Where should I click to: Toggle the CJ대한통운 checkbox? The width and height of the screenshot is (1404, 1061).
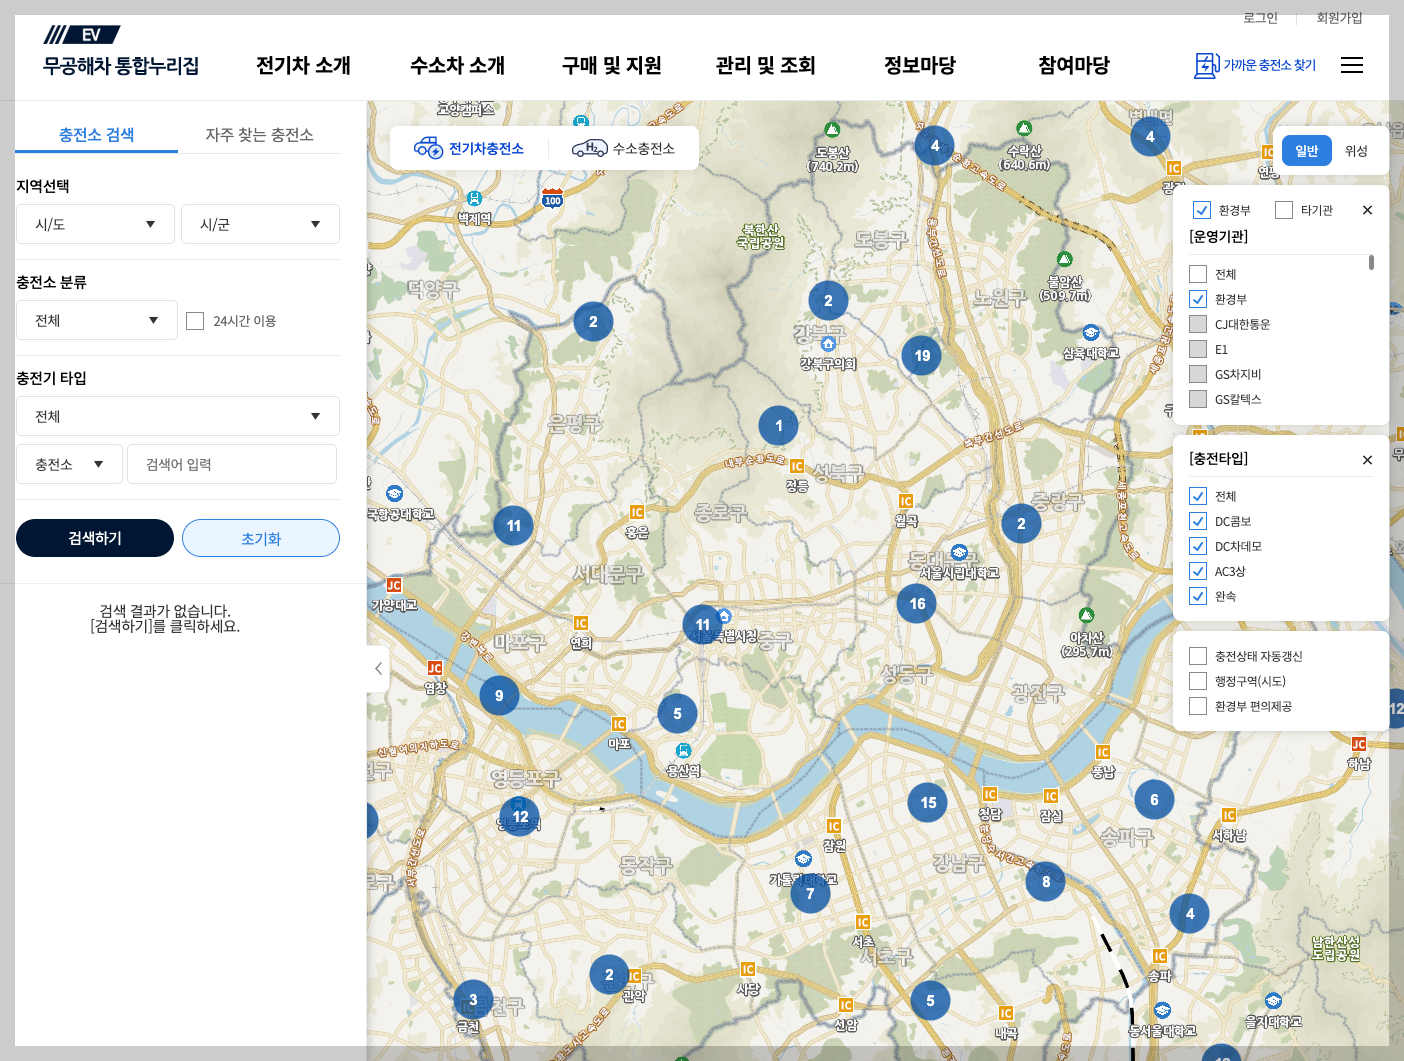(1198, 324)
